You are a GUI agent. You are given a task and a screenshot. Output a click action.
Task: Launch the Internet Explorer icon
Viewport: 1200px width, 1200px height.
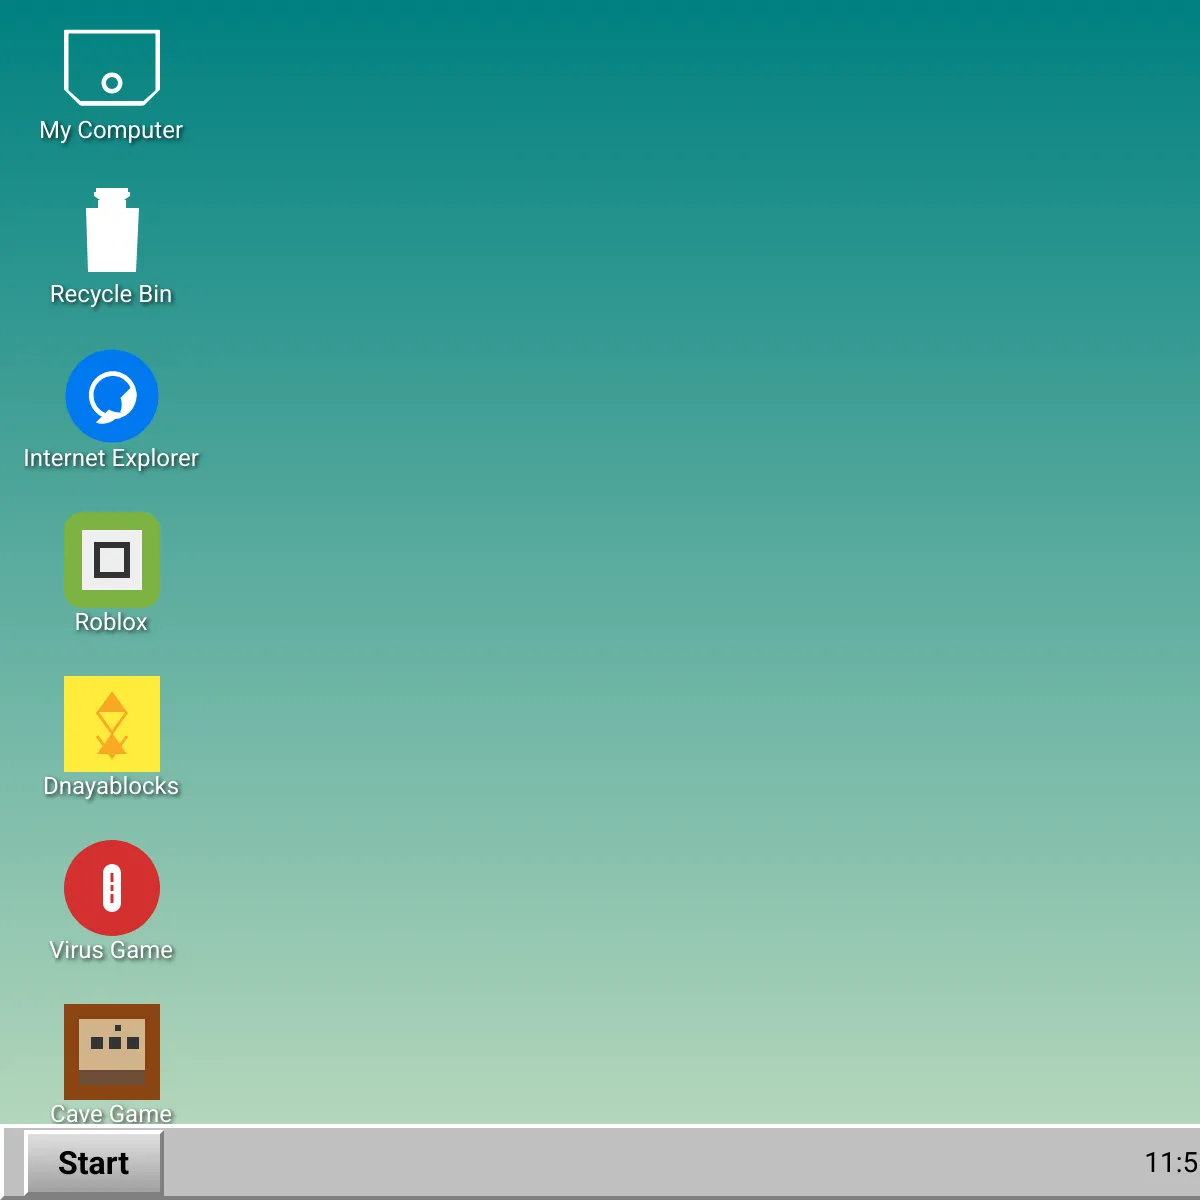[x=112, y=396]
